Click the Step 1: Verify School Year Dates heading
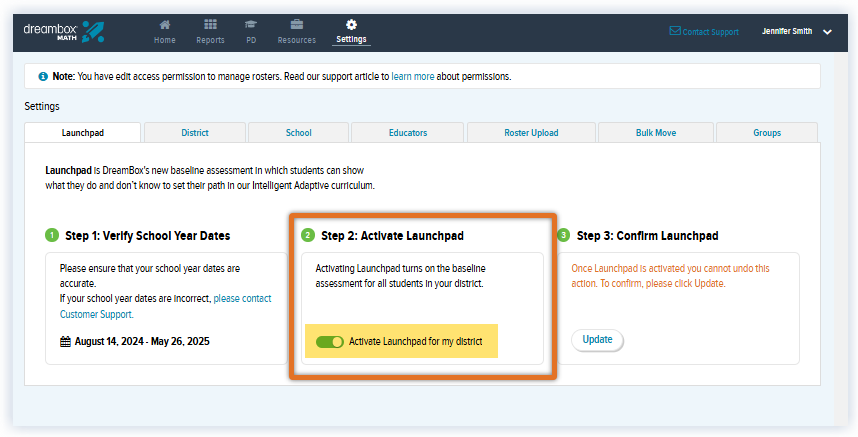 coord(148,236)
